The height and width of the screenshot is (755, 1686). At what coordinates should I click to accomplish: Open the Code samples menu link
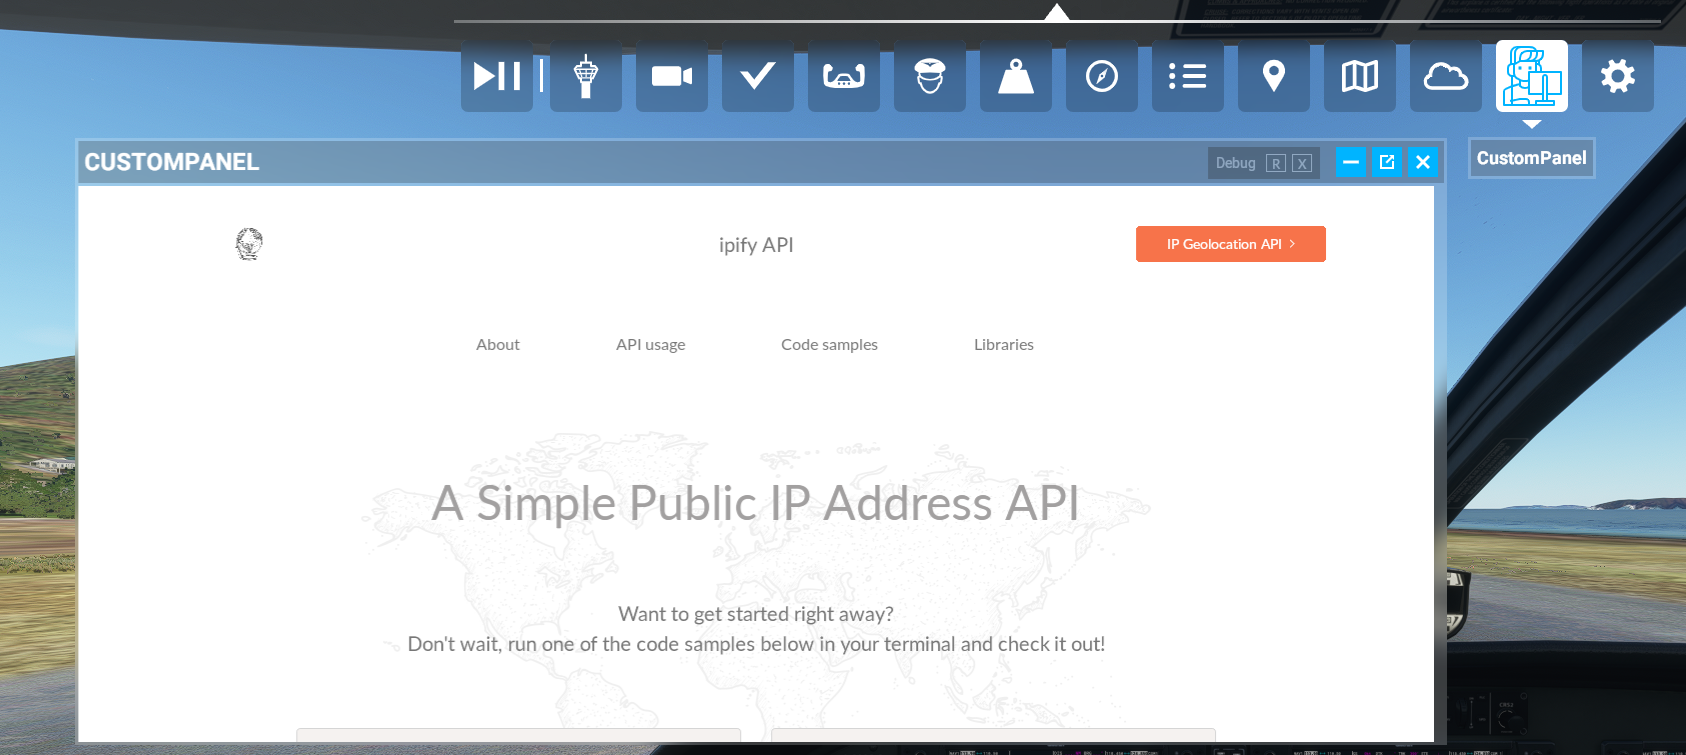[829, 344]
